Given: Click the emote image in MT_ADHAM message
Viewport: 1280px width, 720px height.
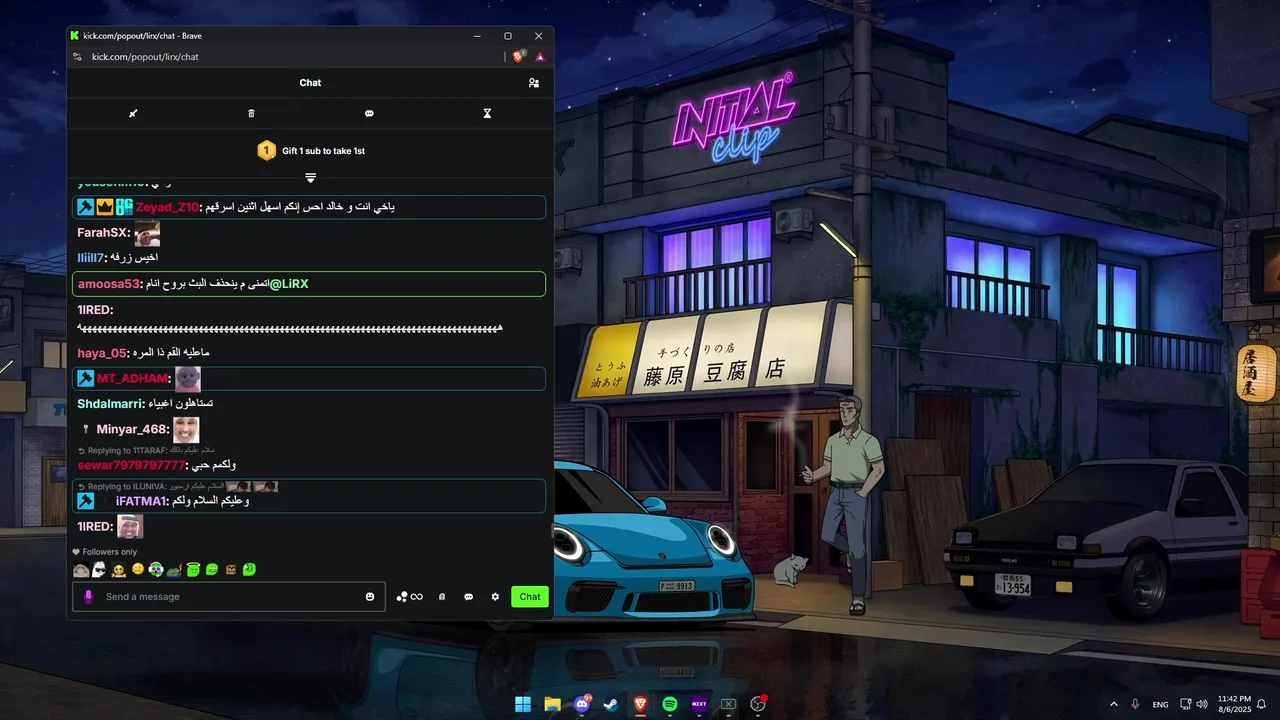Looking at the screenshot, I should pyautogui.click(x=188, y=379).
